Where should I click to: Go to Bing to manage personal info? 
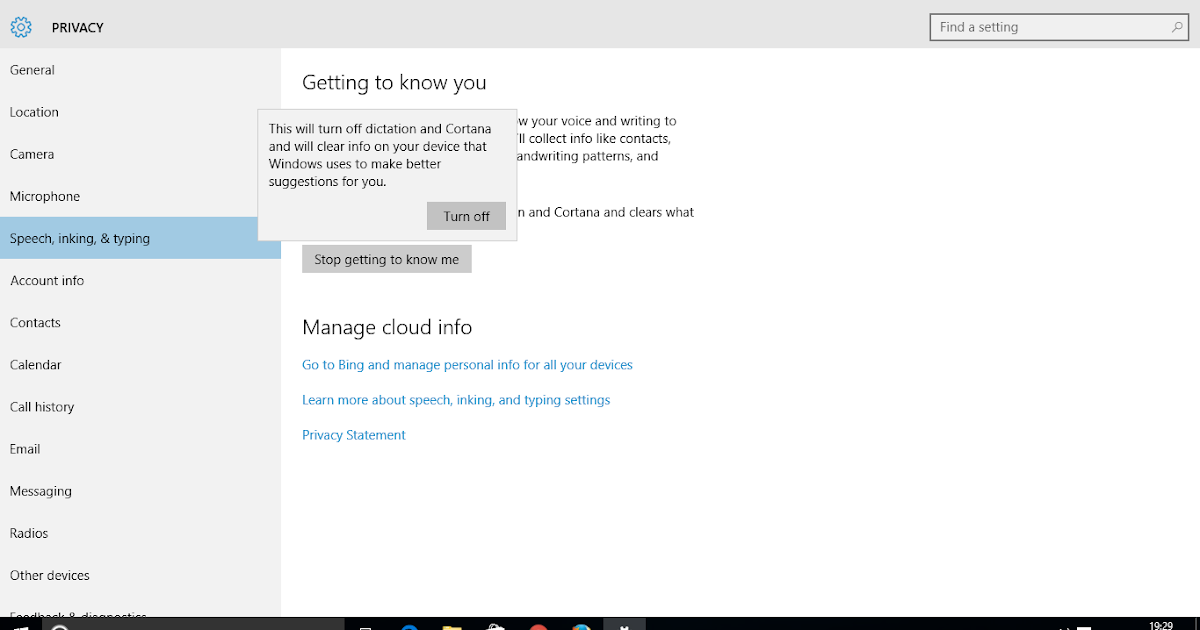tap(467, 364)
